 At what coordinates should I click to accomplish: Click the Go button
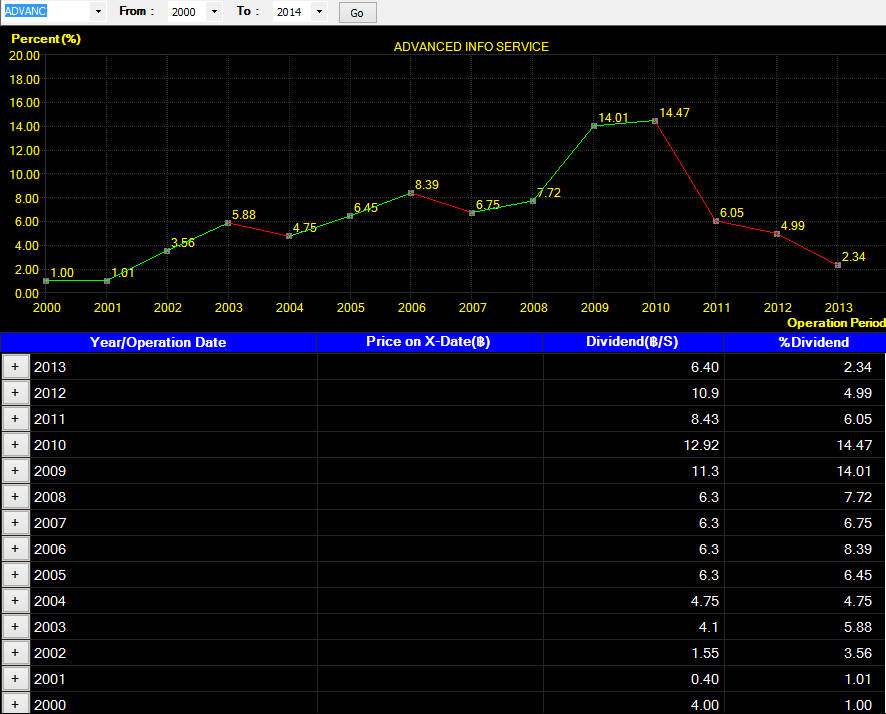pos(357,12)
